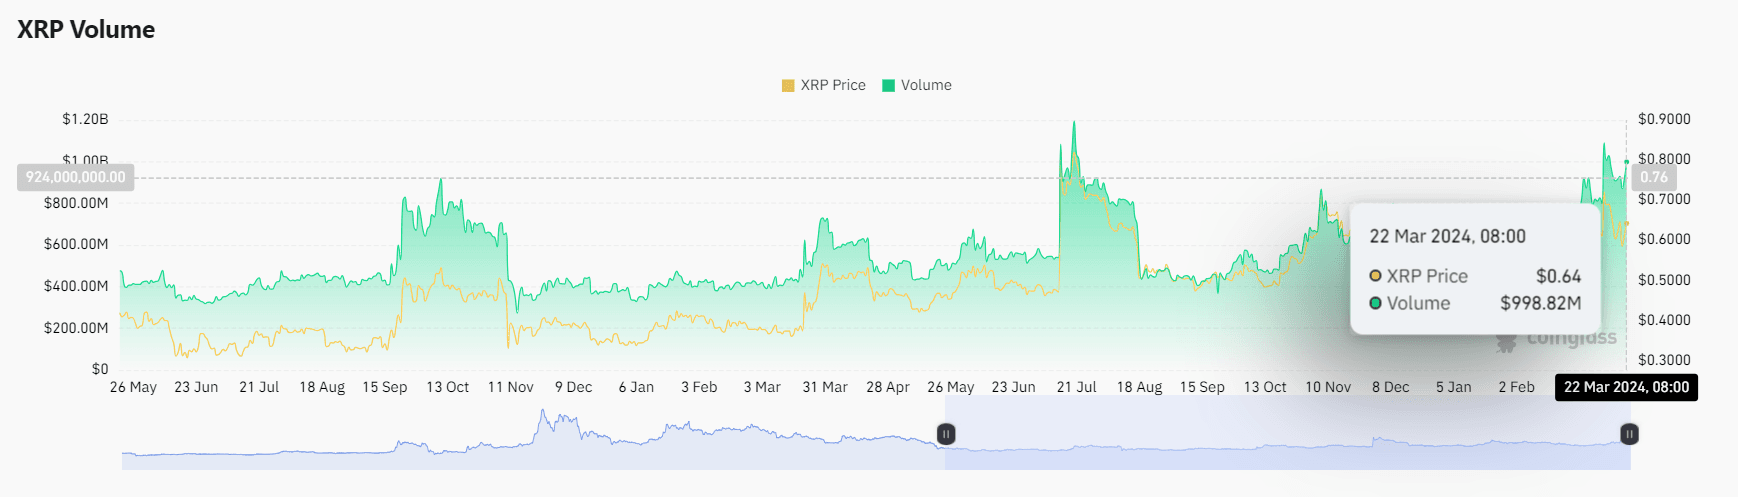This screenshot has height=497, width=1738.
Task: Click the 924,000,000.00 crosshair value label
Action: (76, 177)
